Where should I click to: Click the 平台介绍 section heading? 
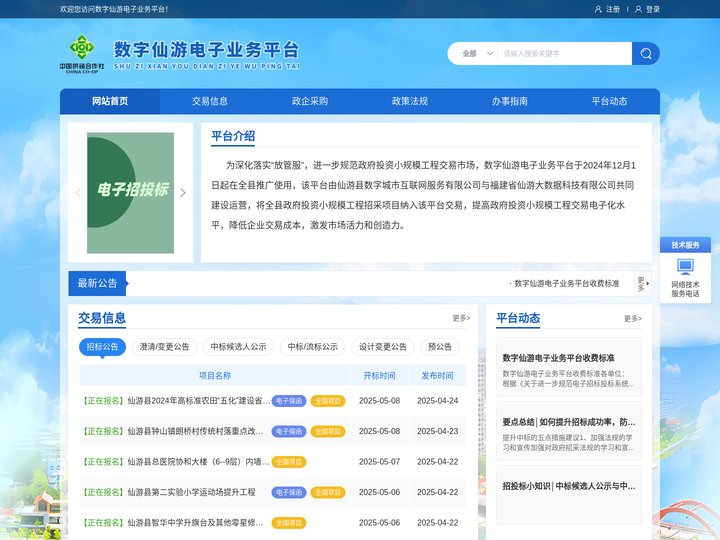233,136
